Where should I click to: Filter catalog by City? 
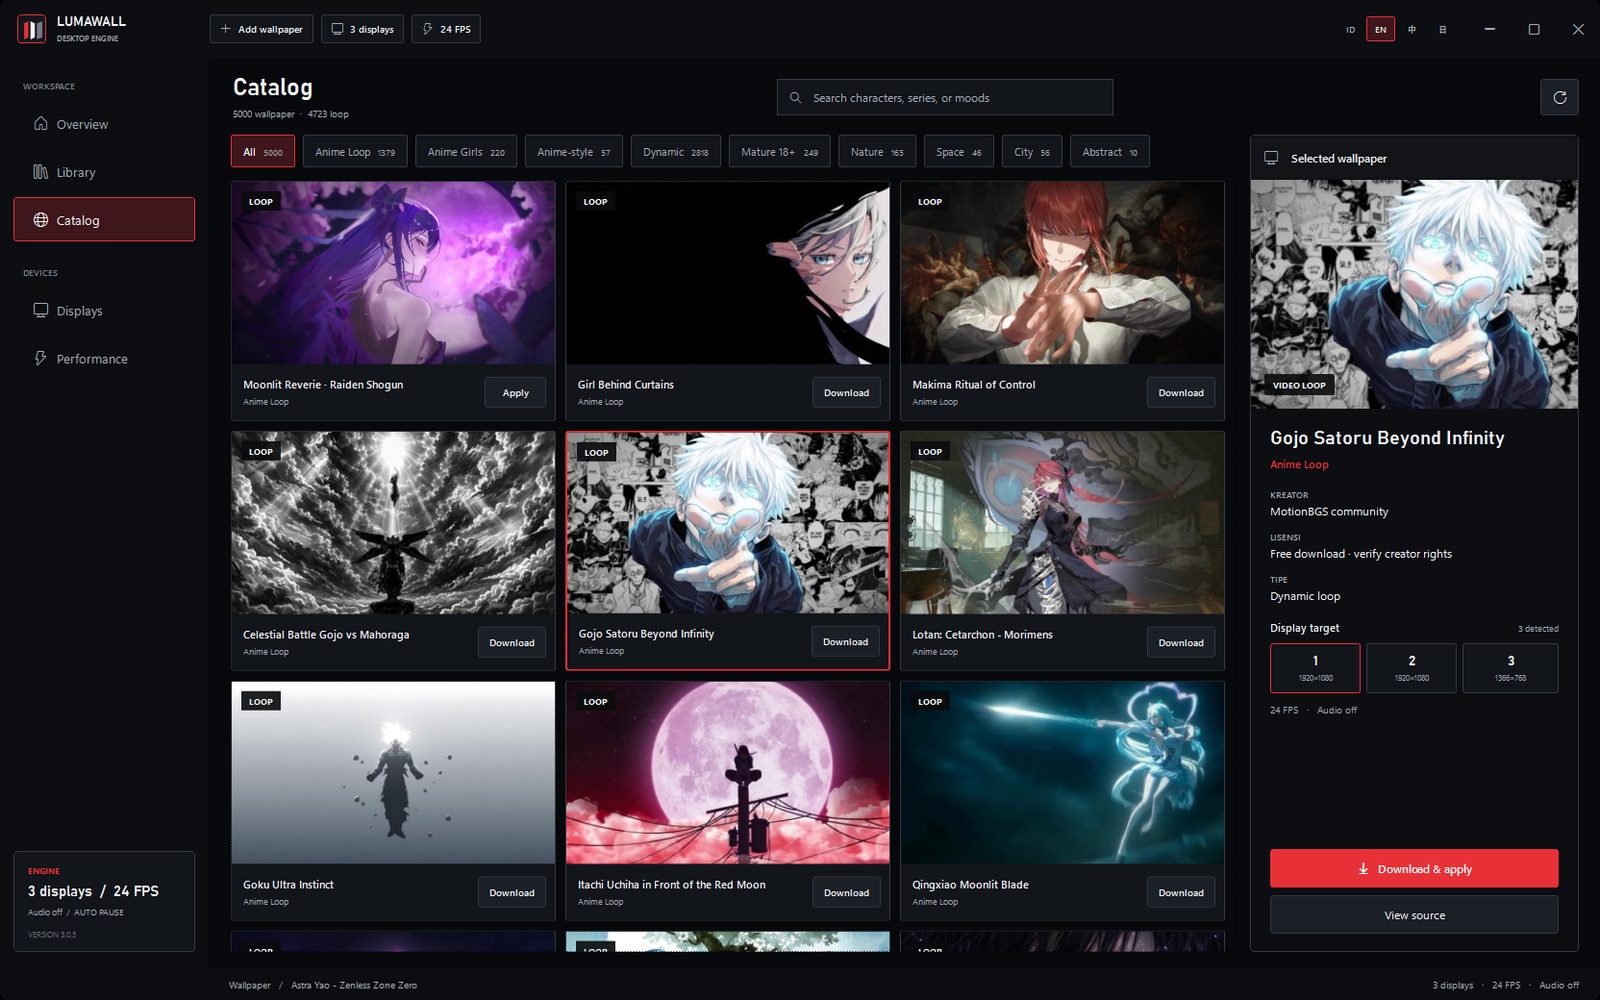click(x=1032, y=152)
